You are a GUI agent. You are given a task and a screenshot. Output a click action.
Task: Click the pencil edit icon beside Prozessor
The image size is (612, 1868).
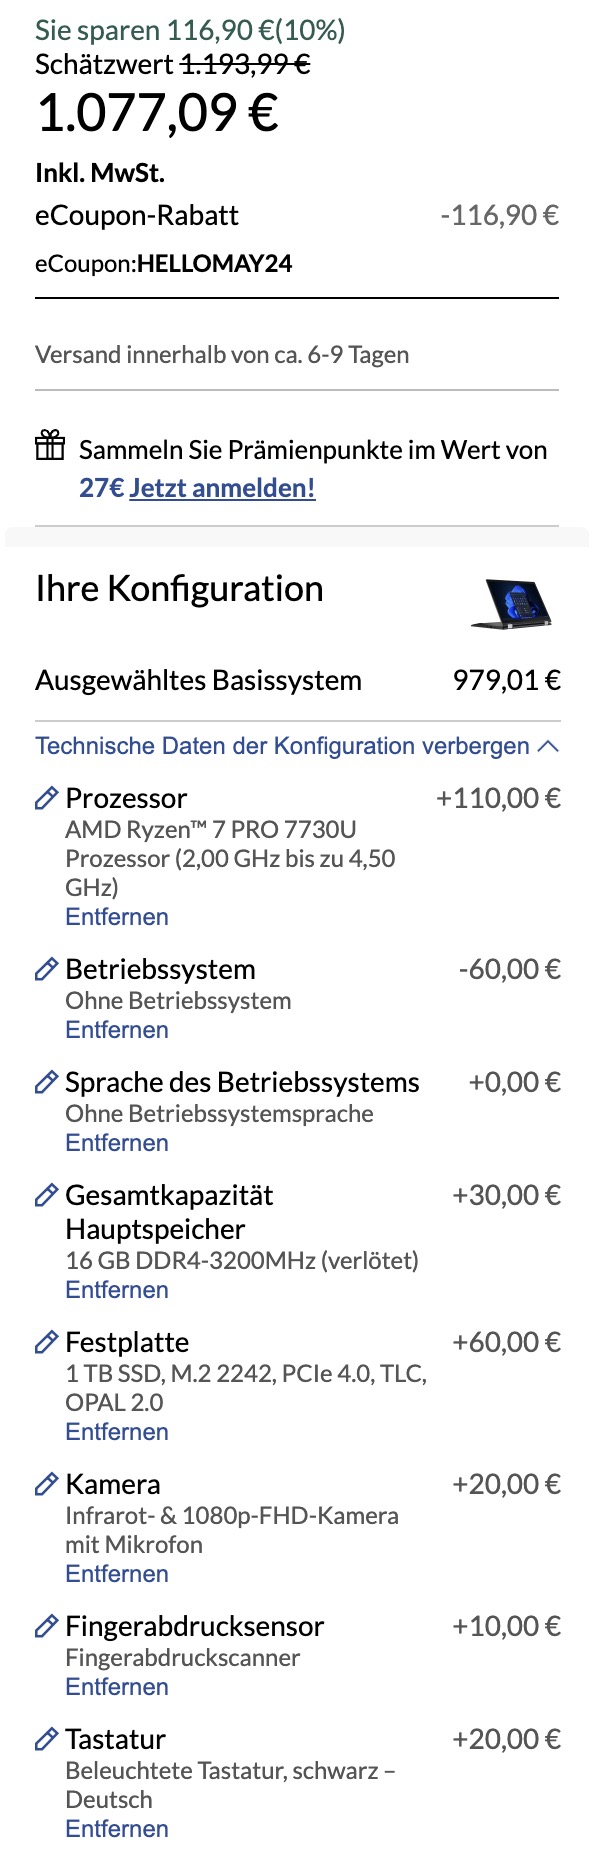point(46,798)
